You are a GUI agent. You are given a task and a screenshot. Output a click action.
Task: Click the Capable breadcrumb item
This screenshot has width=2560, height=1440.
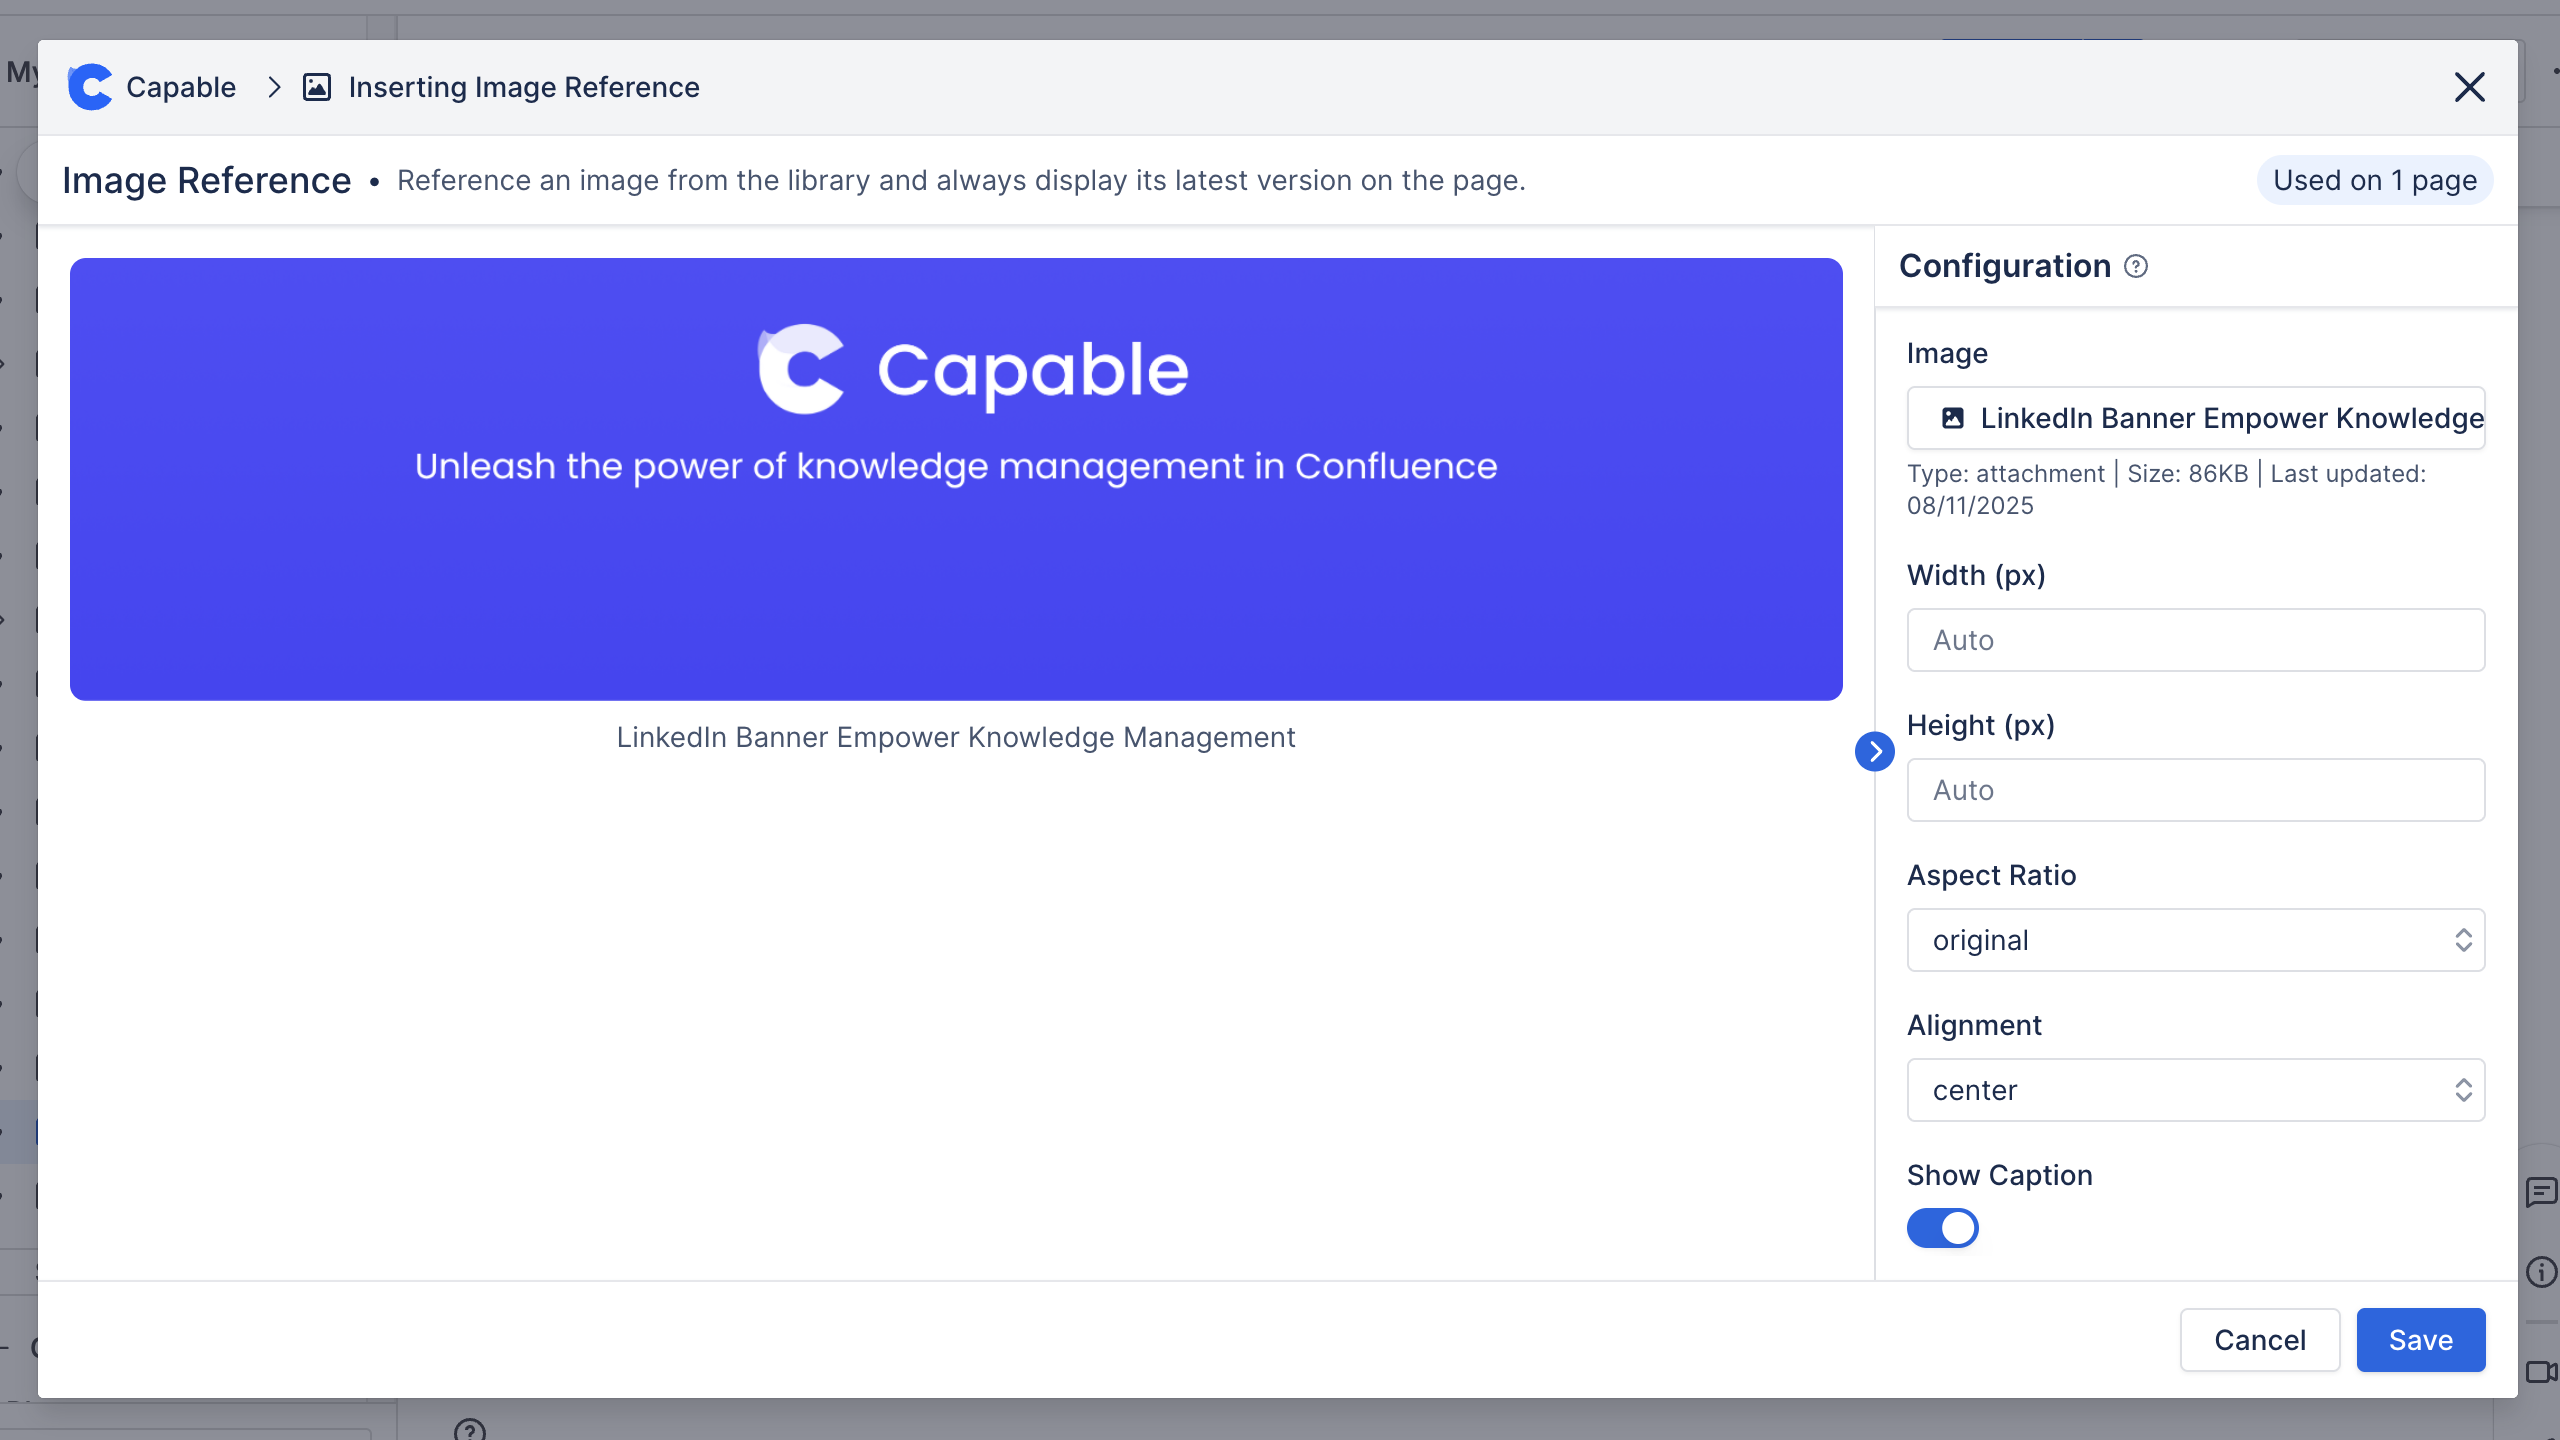tap(181, 87)
